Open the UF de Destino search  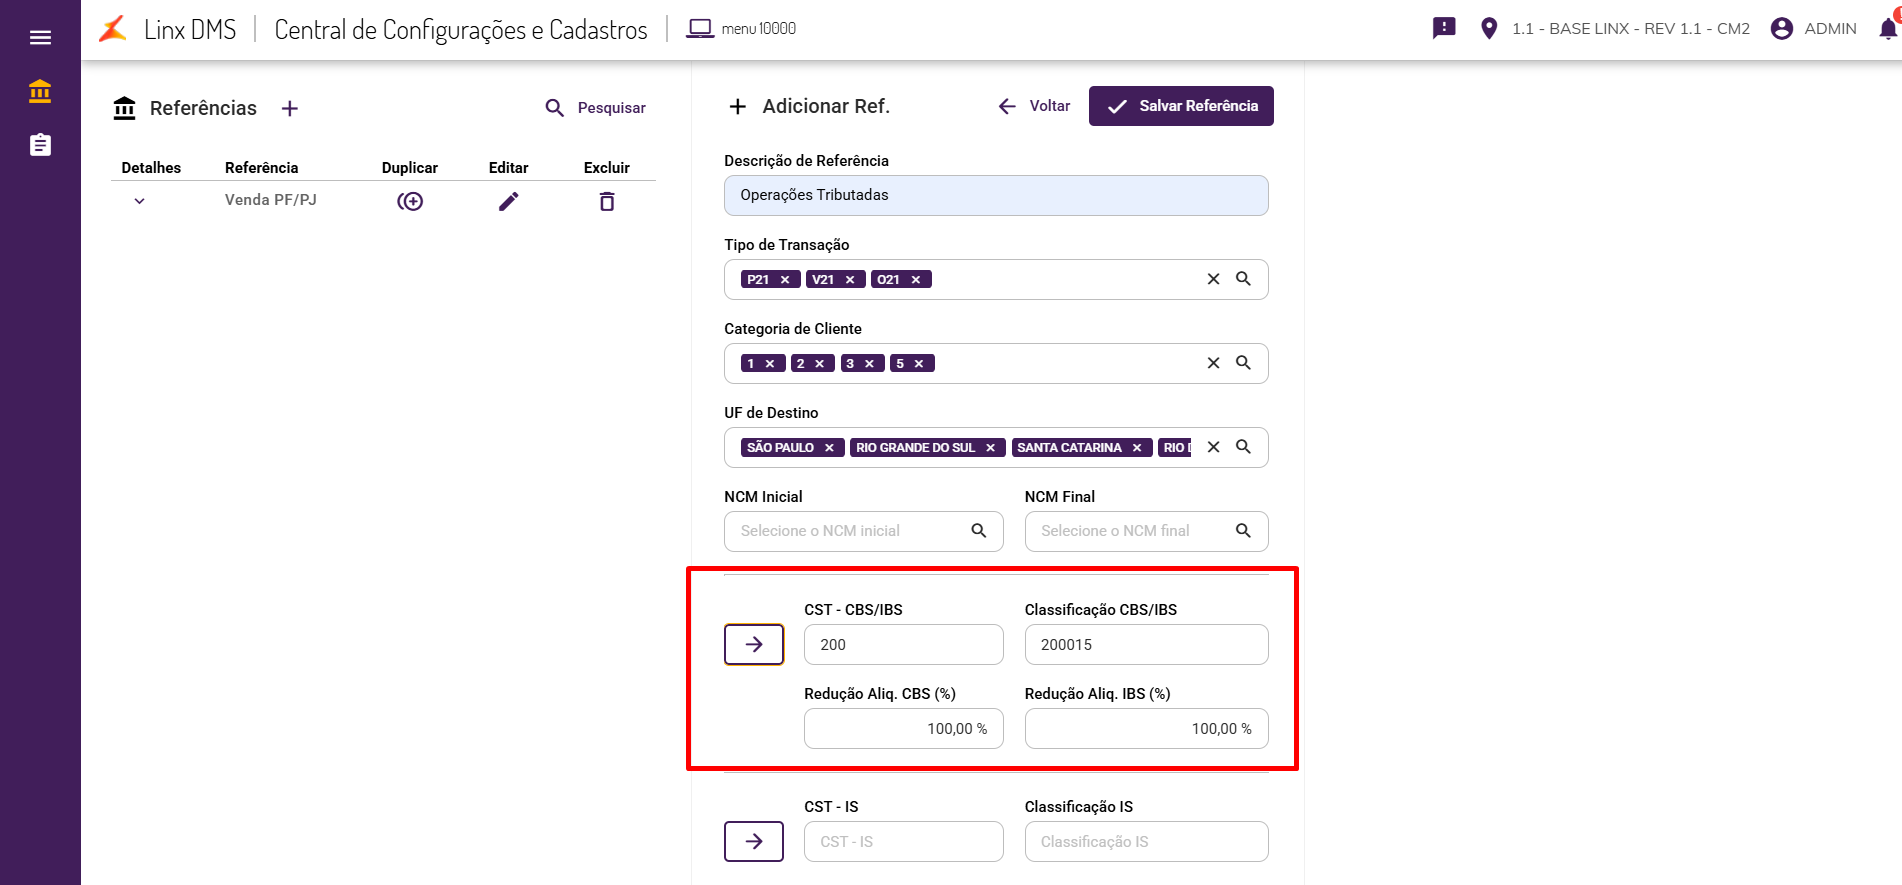click(1243, 447)
